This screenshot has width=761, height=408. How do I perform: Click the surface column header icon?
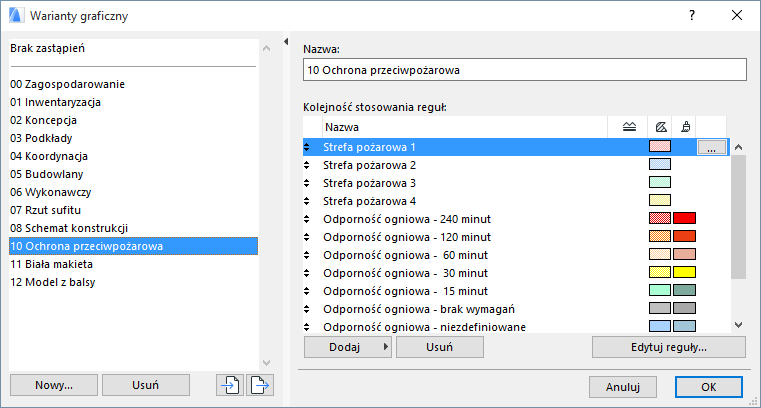click(686, 127)
